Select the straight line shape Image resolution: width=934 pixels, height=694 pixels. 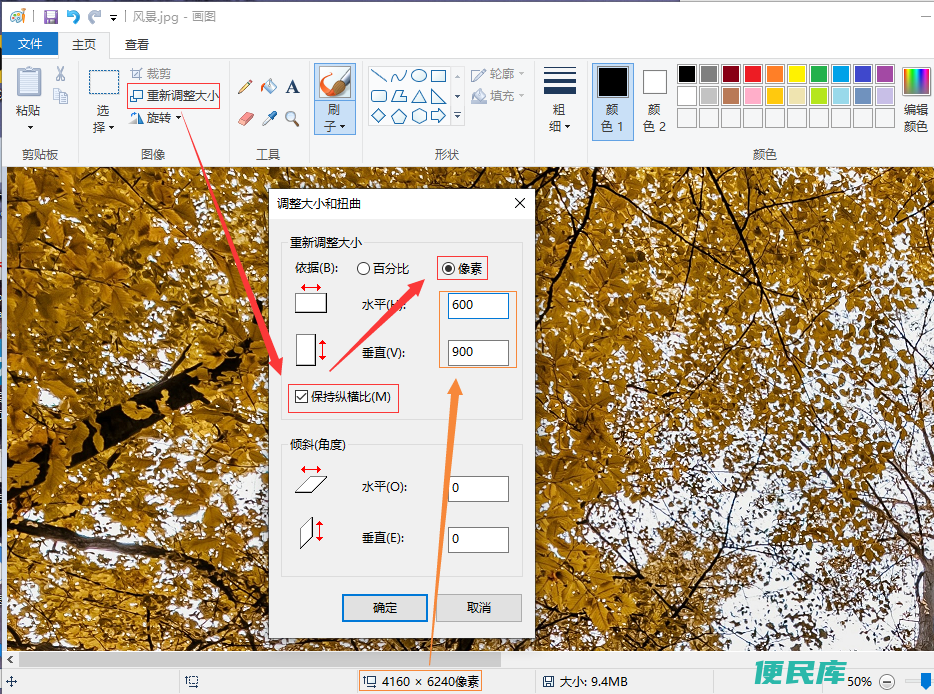tap(378, 76)
